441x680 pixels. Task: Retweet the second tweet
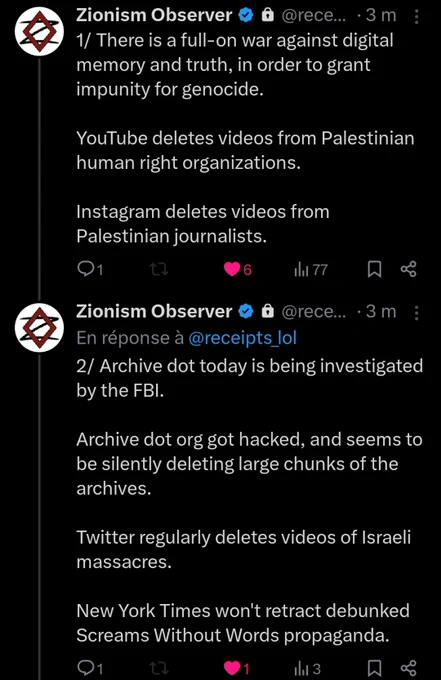159,668
